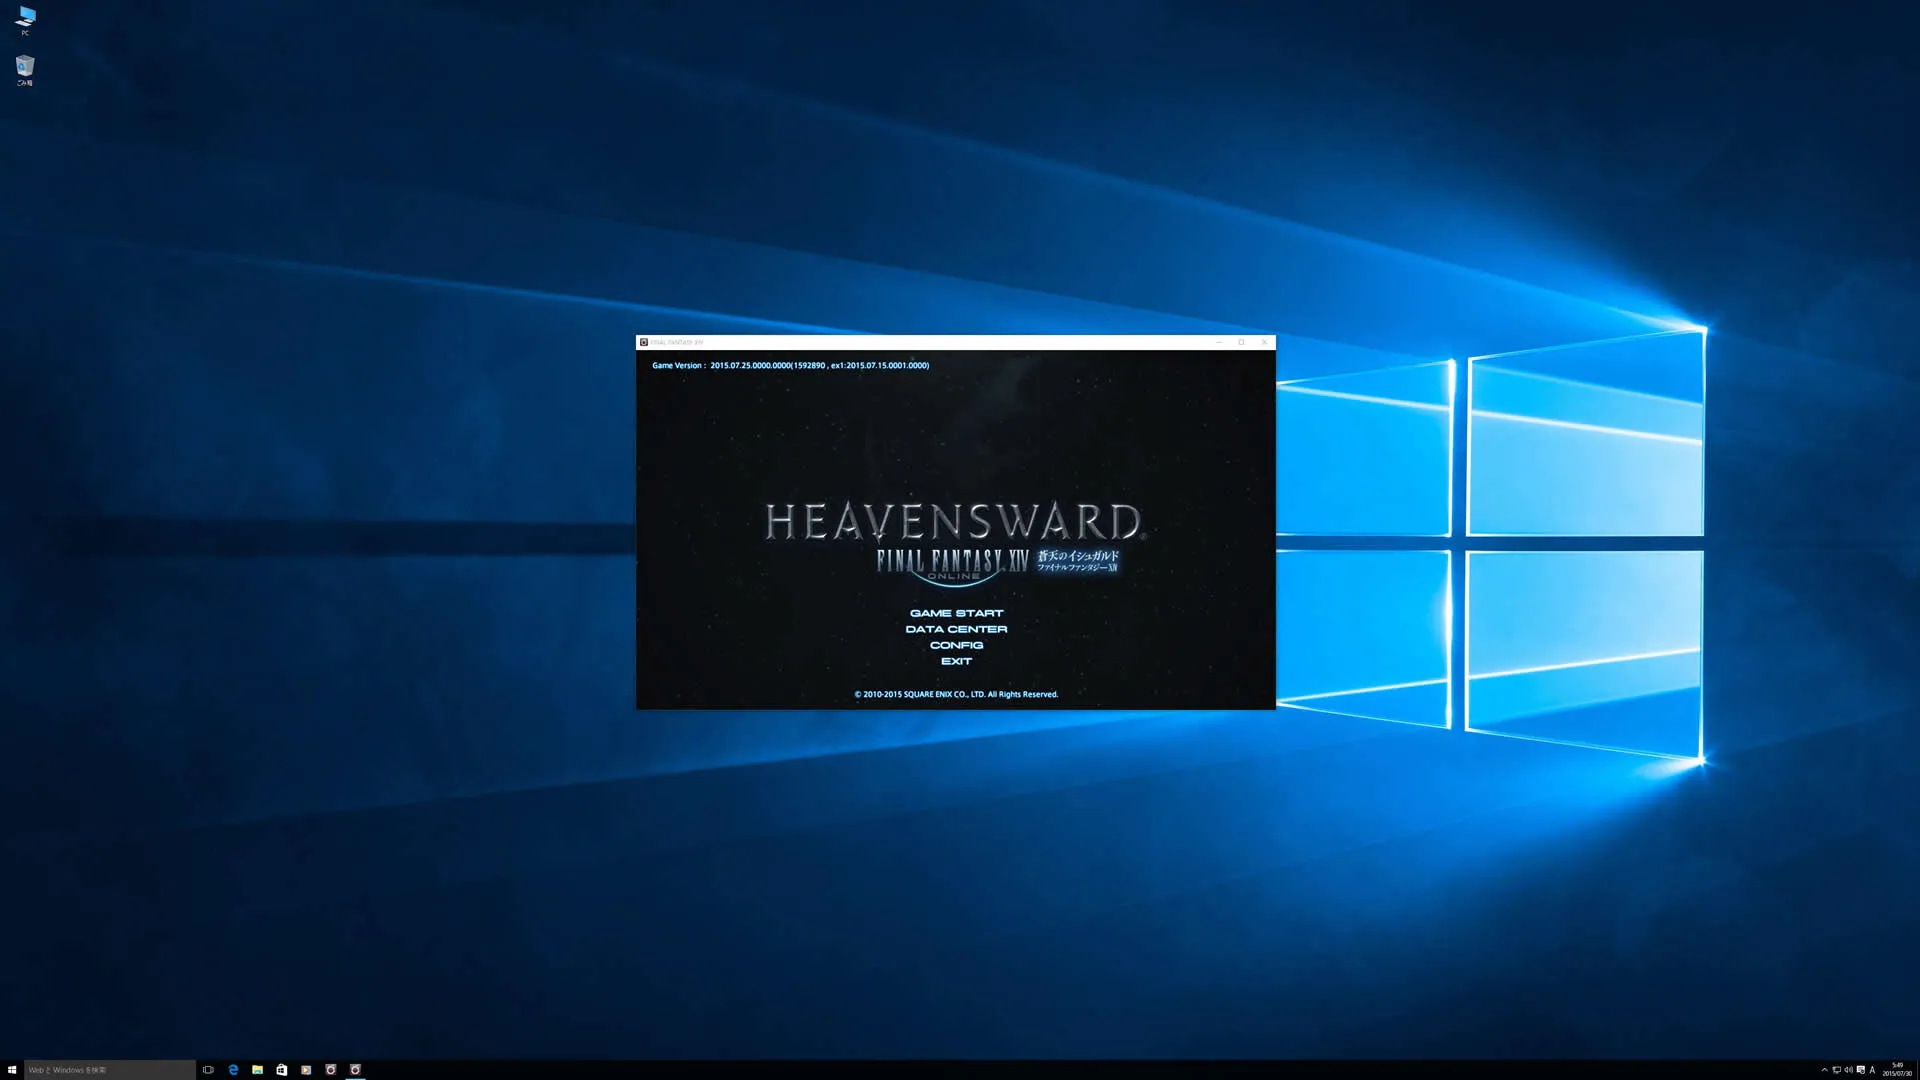Toggle the IME input mode indicator
1920x1080 pixels.
pos(1872,1070)
